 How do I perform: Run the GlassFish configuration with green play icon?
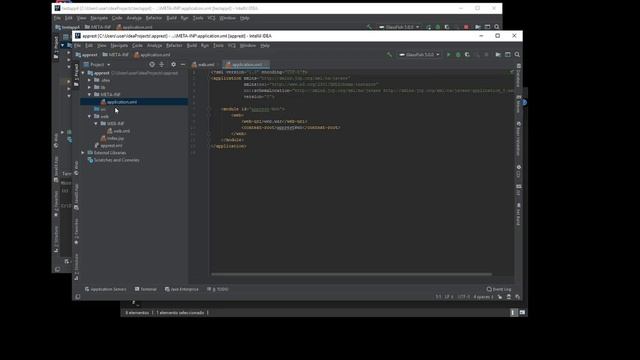coord(449,55)
